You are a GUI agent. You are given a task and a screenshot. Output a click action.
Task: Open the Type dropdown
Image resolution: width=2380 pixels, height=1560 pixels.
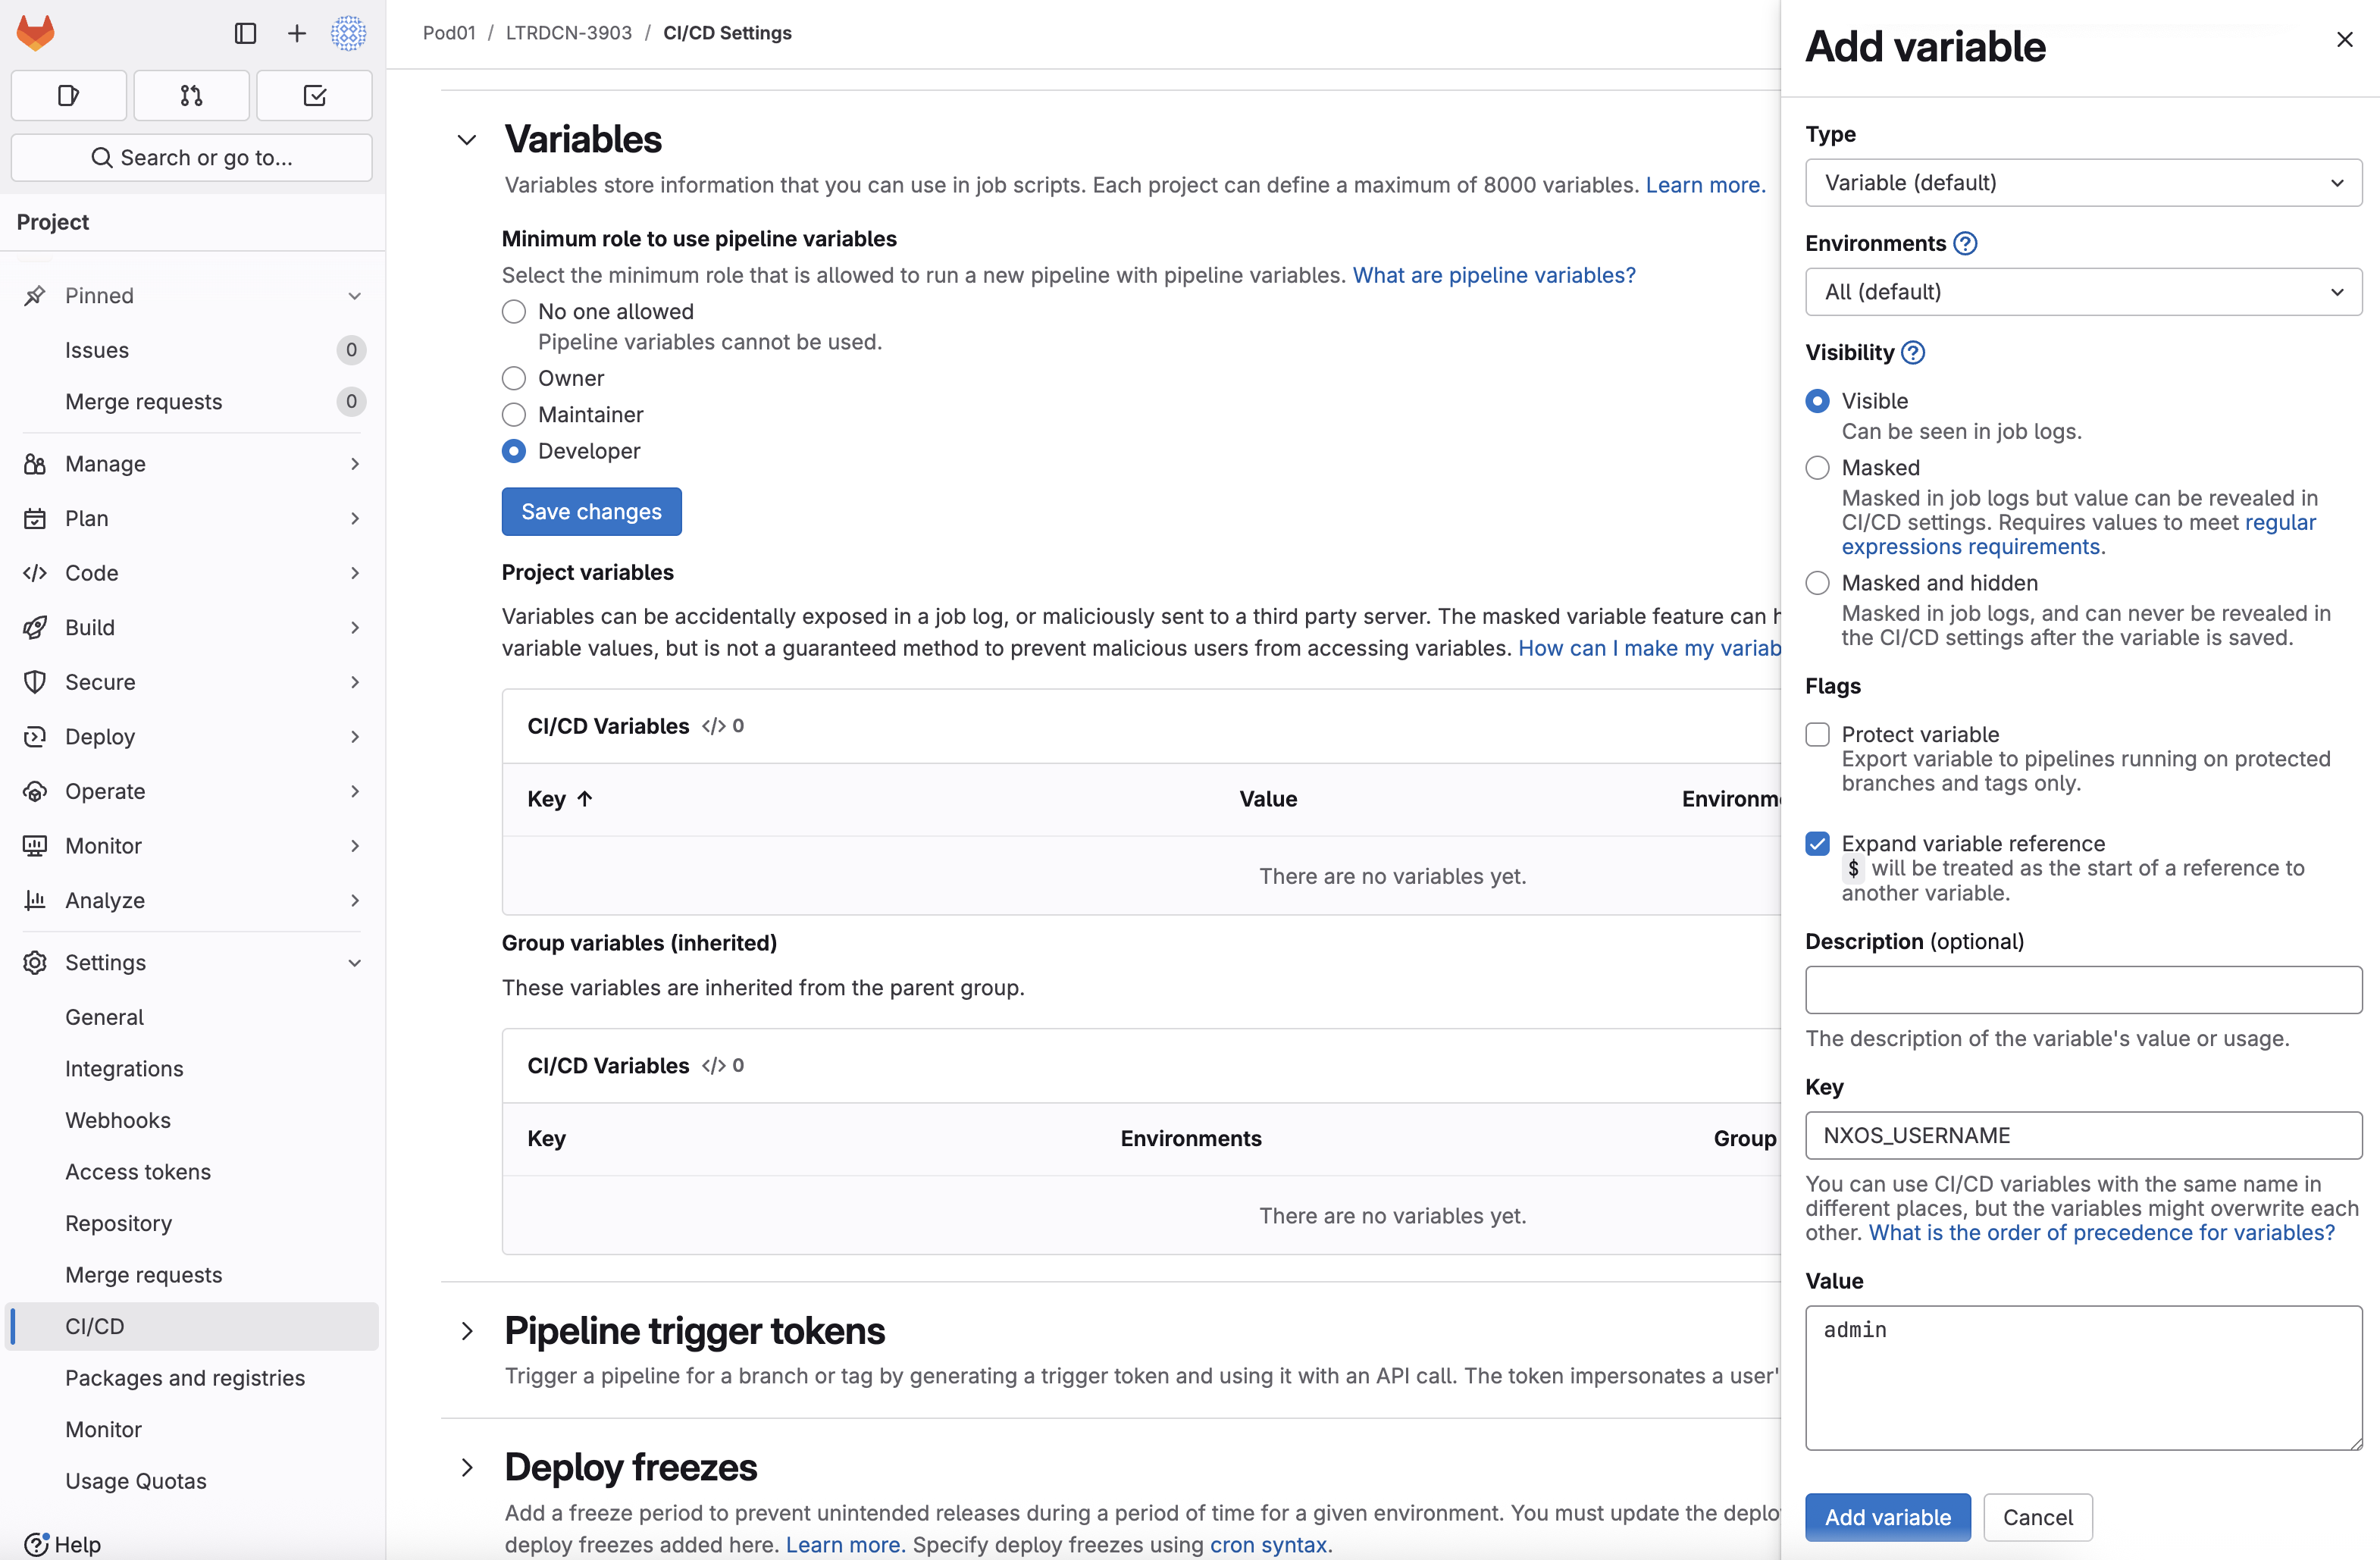(2083, 183)
